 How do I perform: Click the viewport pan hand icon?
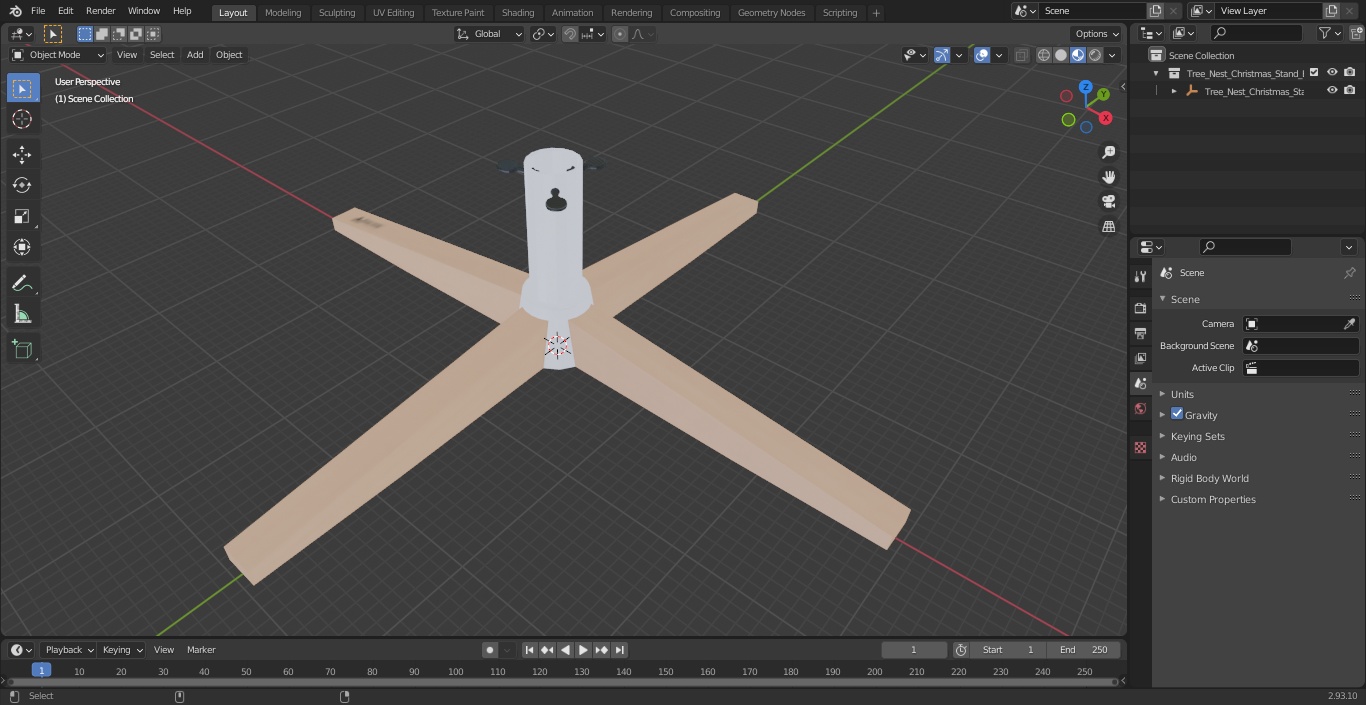[1108, 177]
